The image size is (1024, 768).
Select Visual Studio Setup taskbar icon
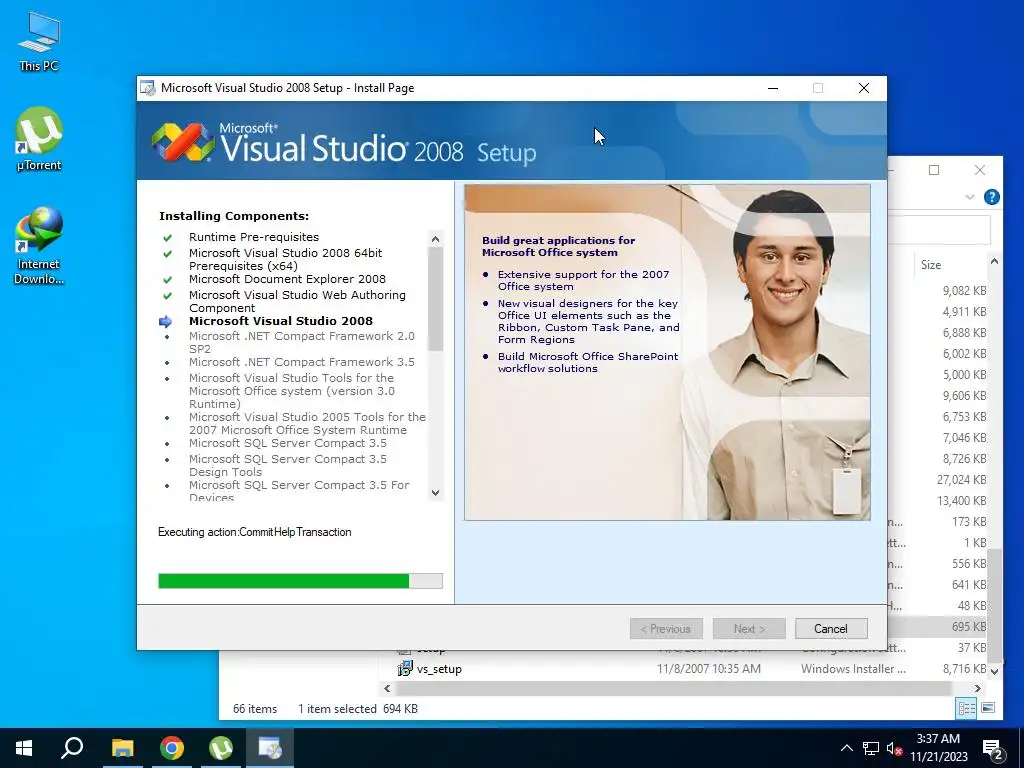(x=270, y=748)
